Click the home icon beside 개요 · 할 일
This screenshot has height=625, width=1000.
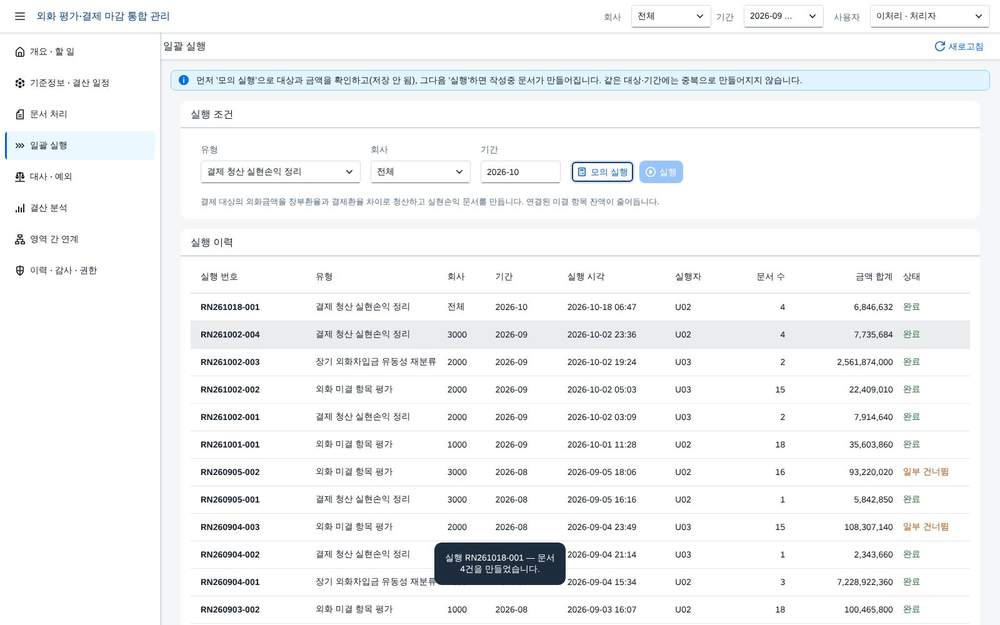(20, 52)
